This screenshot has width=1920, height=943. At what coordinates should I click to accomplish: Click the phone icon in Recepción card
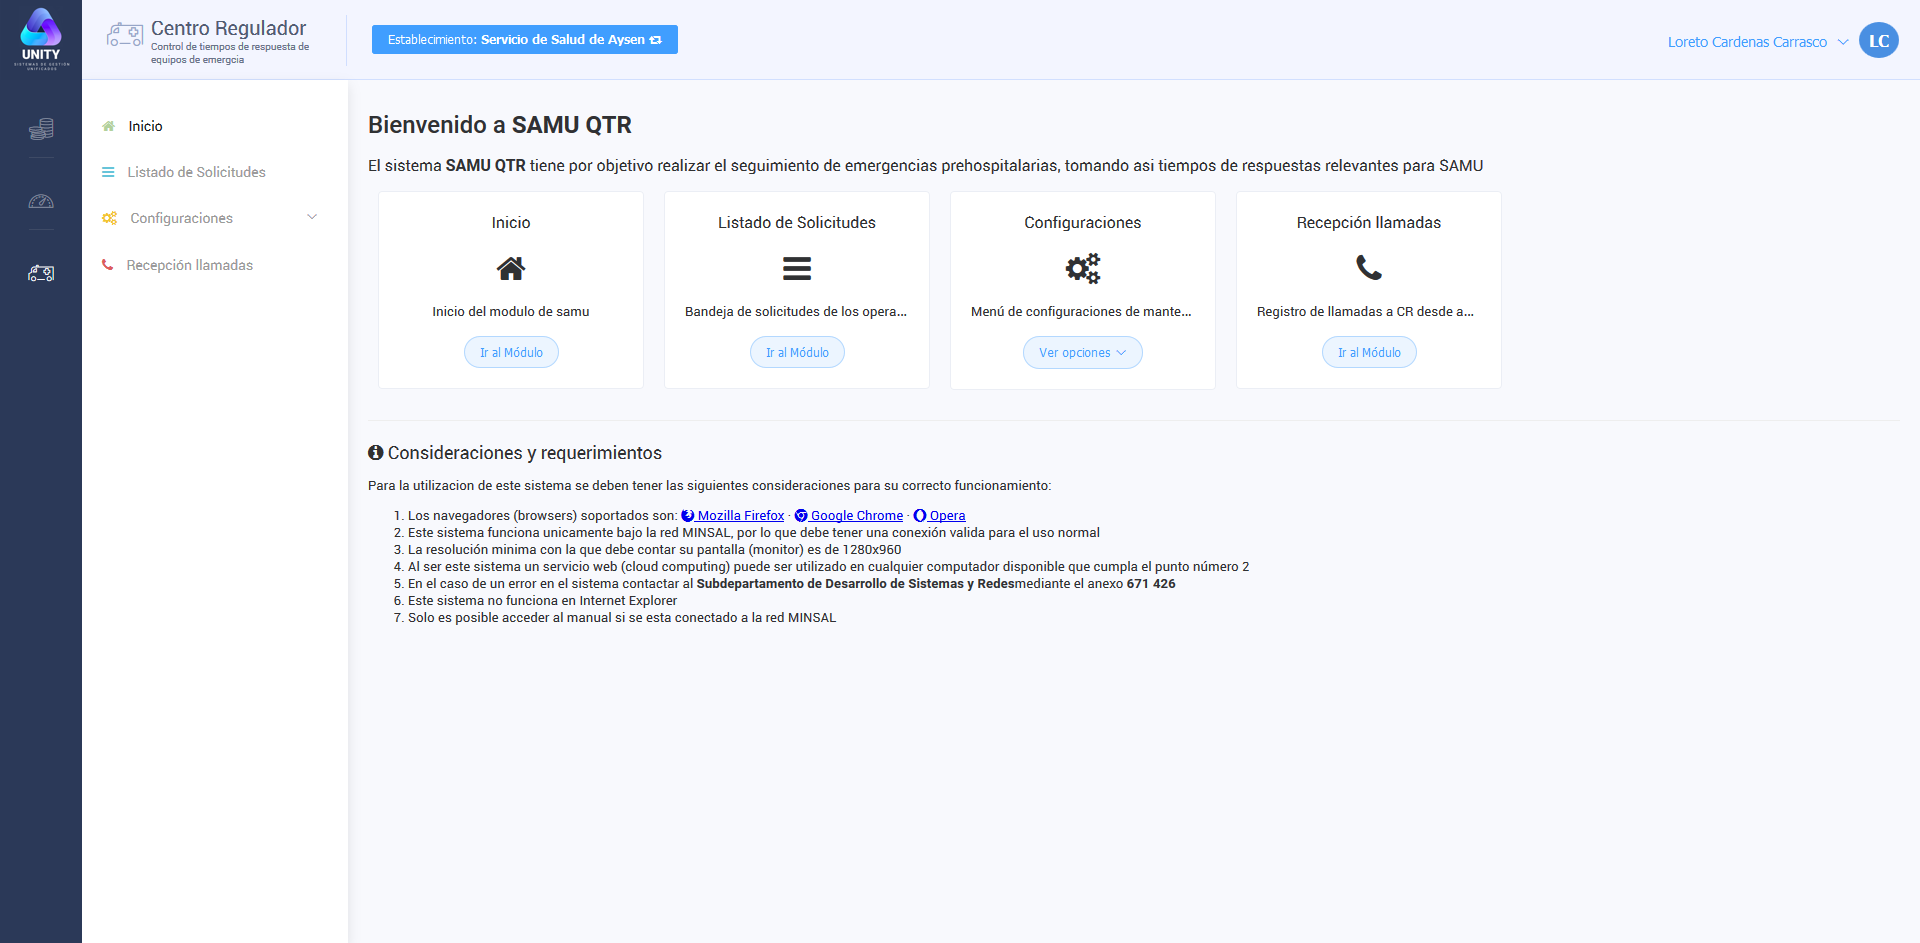coord(1368,268)
